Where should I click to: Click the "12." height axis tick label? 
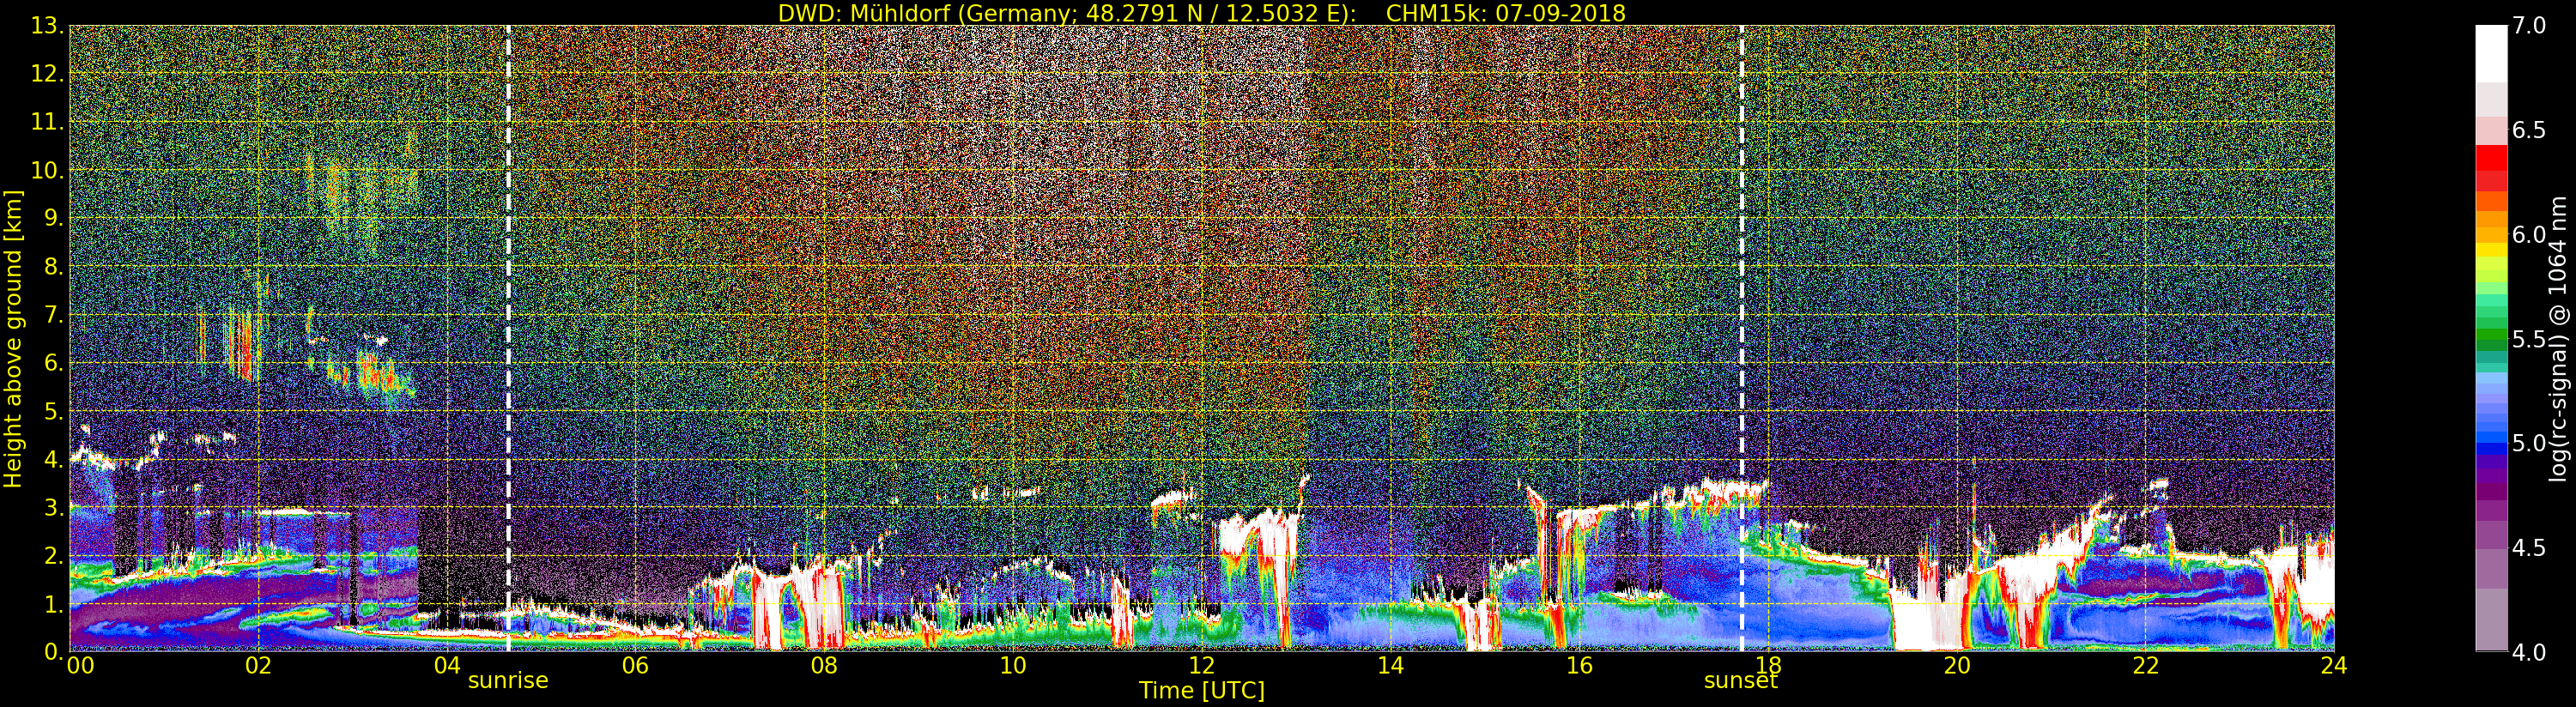47,74
